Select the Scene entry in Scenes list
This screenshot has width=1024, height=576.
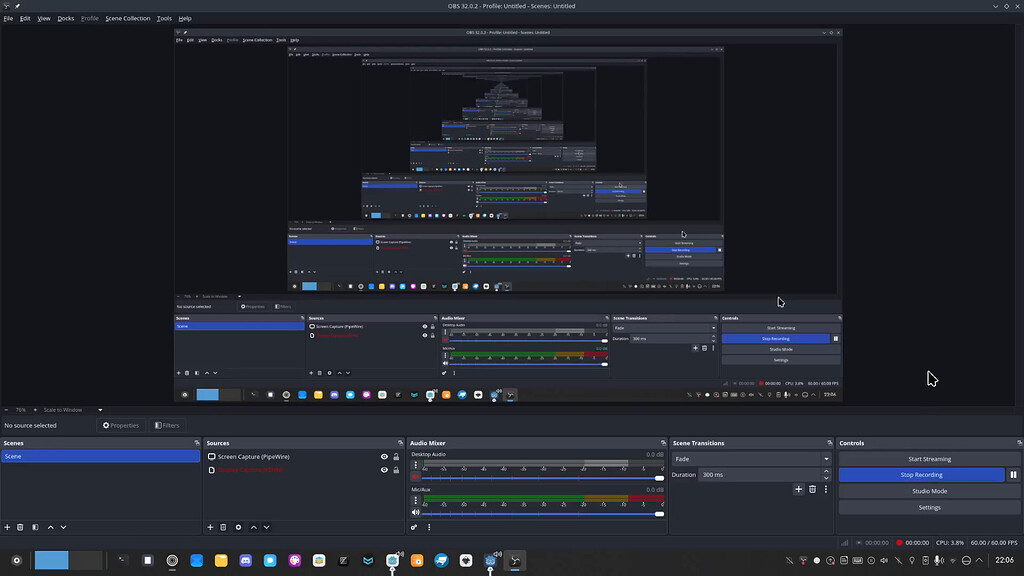pyautogui.click(x=101, y=456)
